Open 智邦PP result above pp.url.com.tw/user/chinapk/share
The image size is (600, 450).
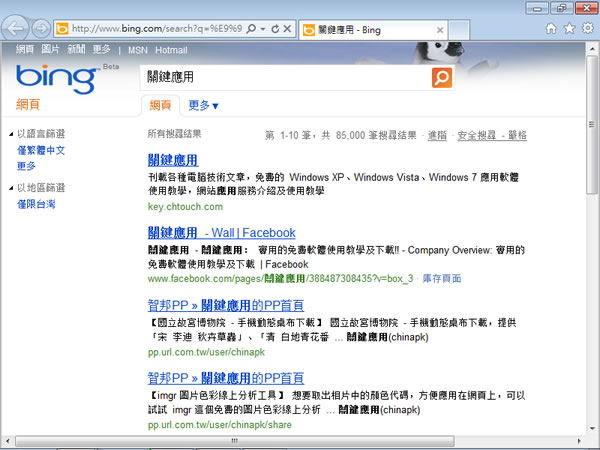coord(226,378)
